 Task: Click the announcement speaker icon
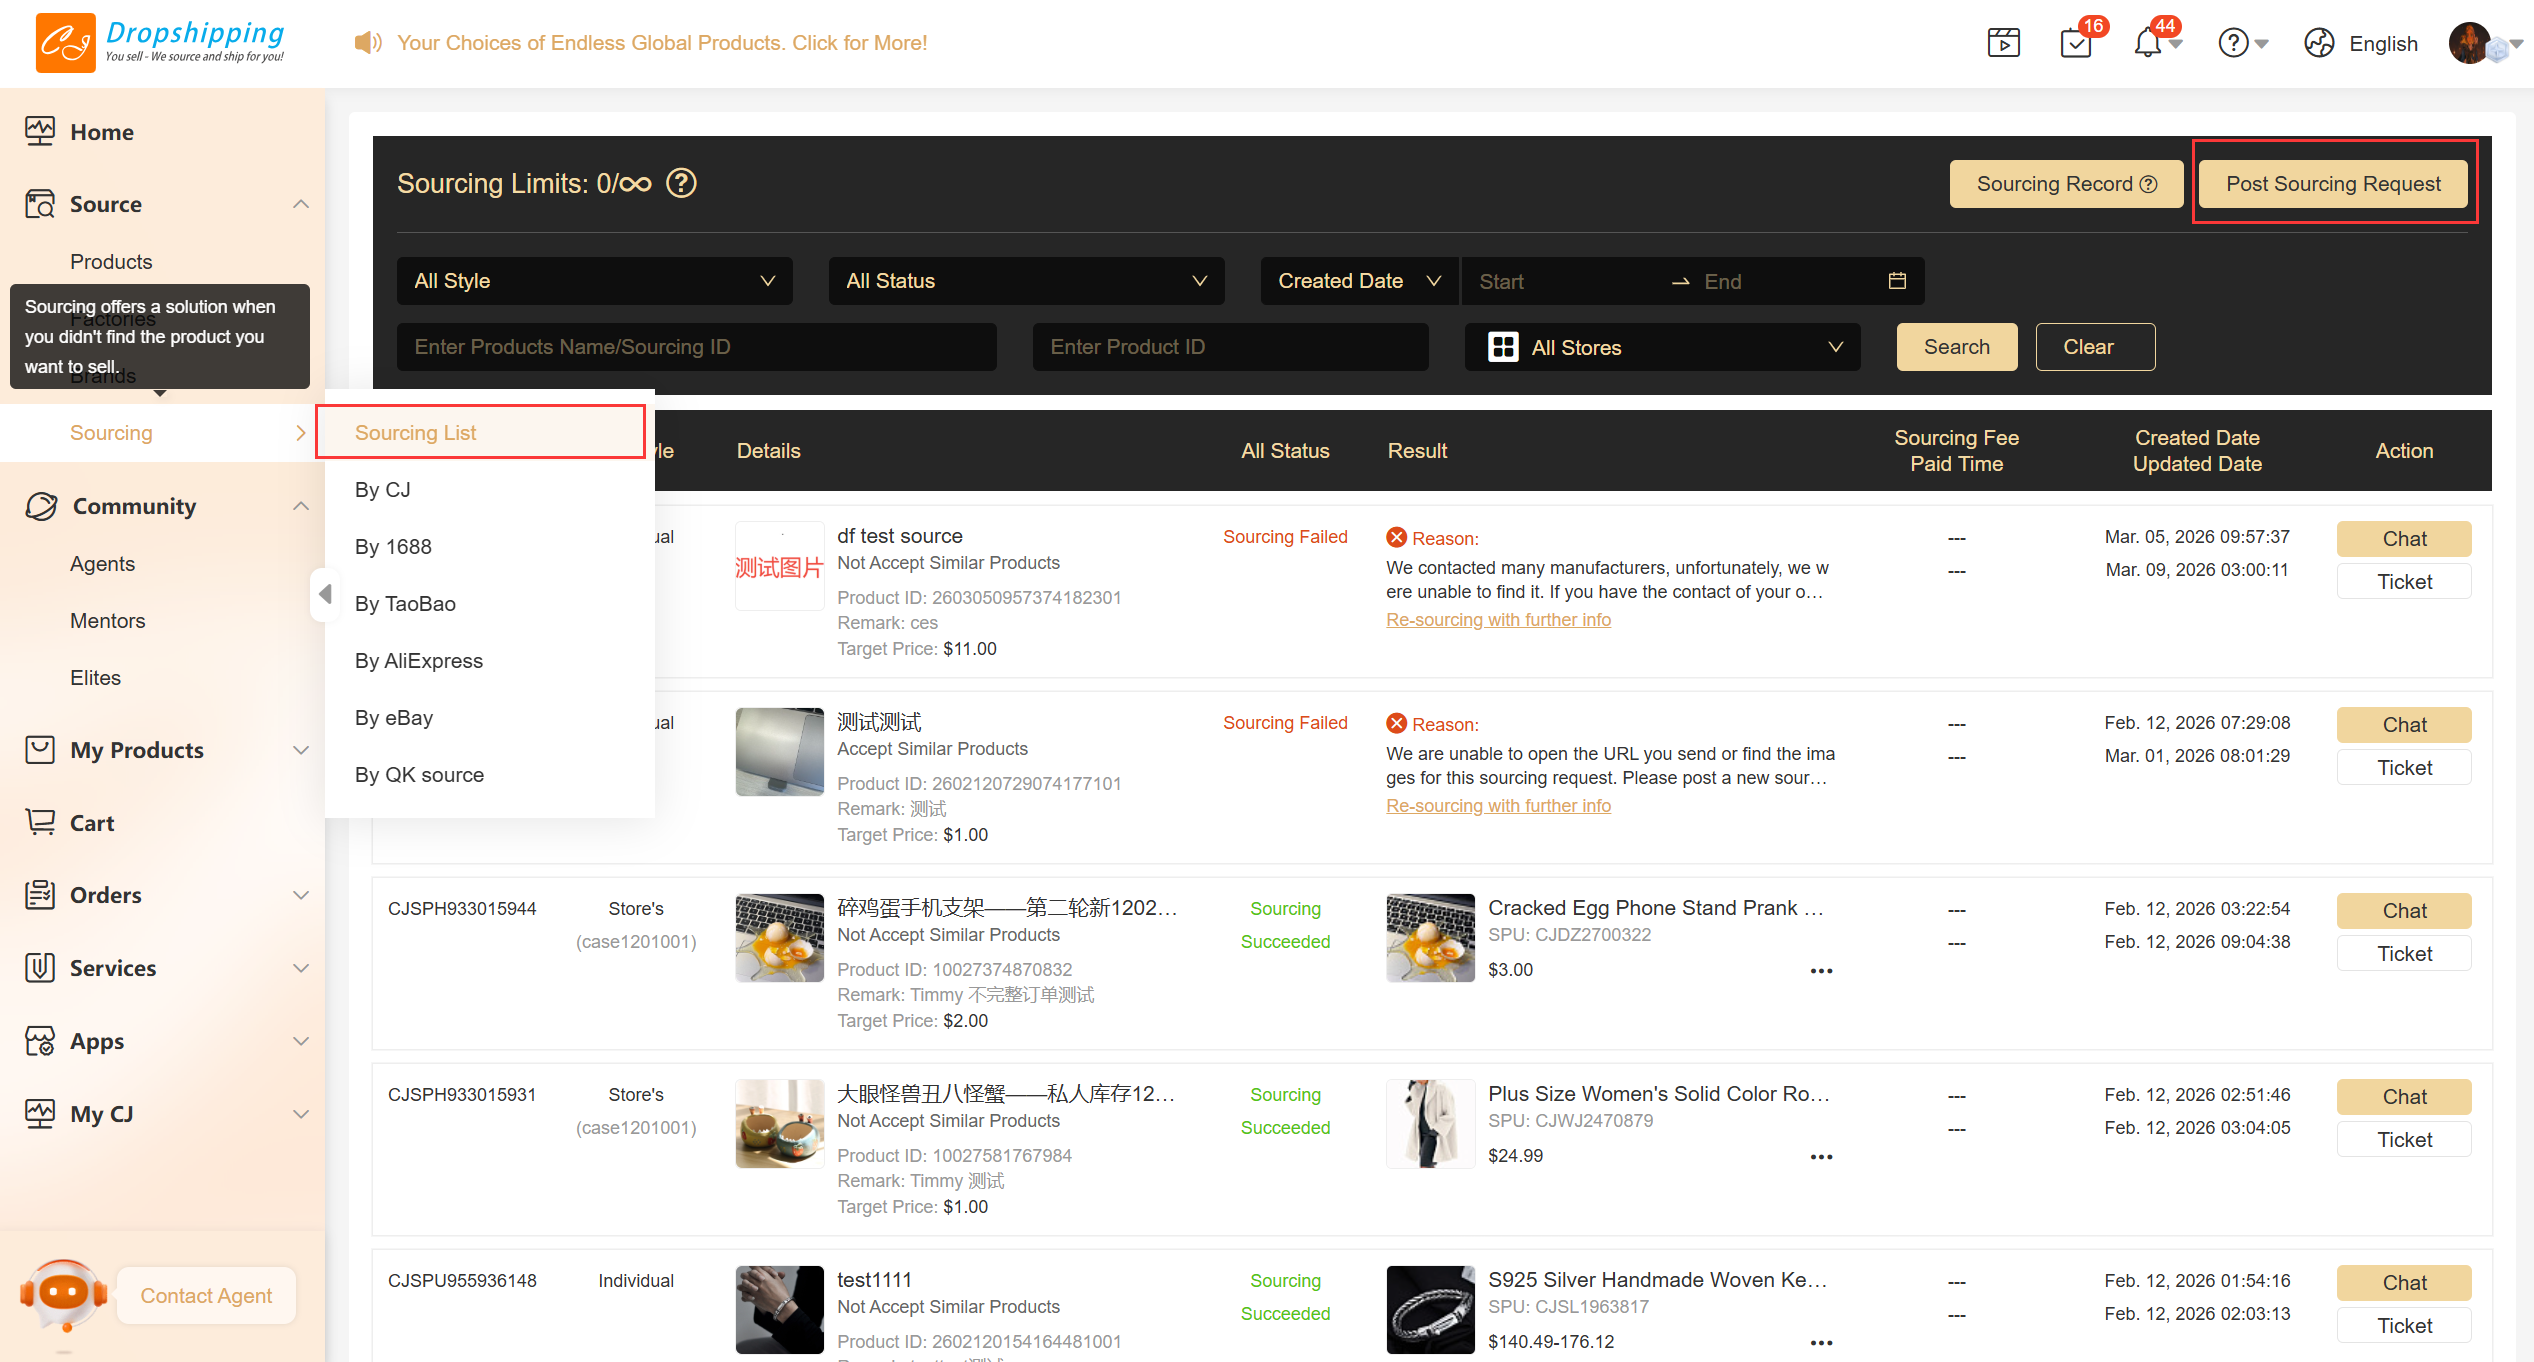click(x=368, y=43)
